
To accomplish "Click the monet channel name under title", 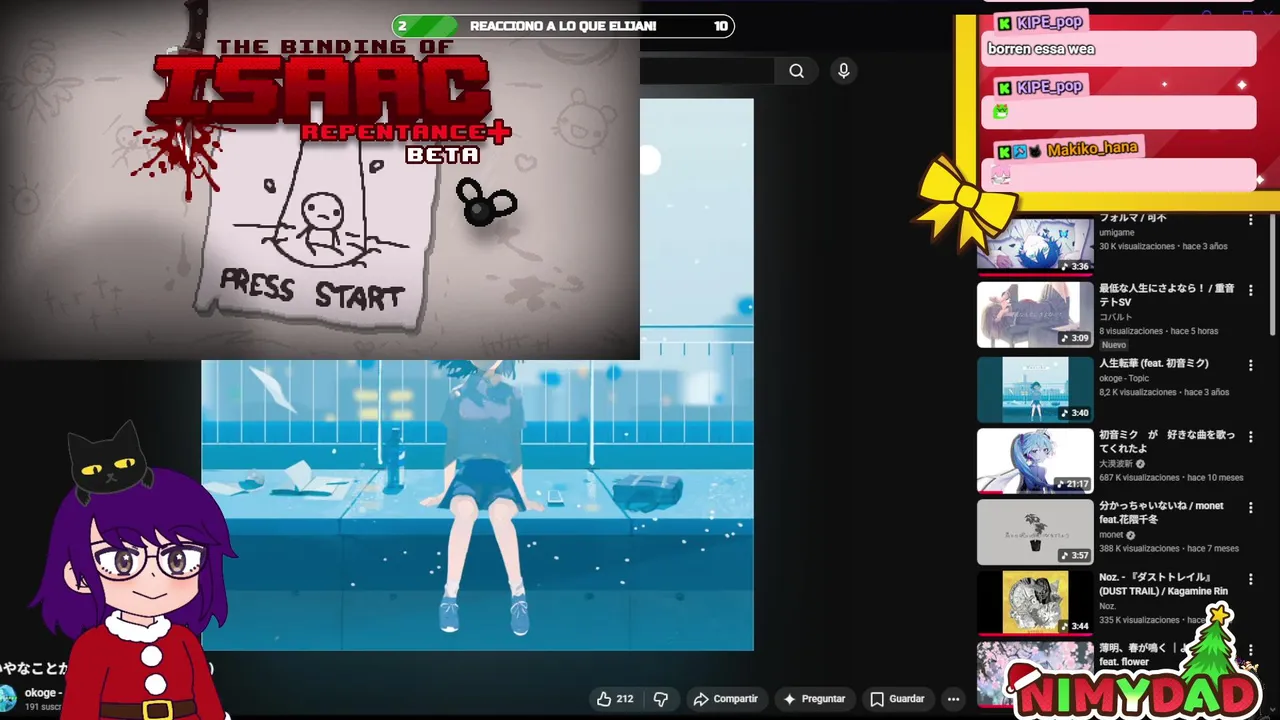I will 1111,535.
